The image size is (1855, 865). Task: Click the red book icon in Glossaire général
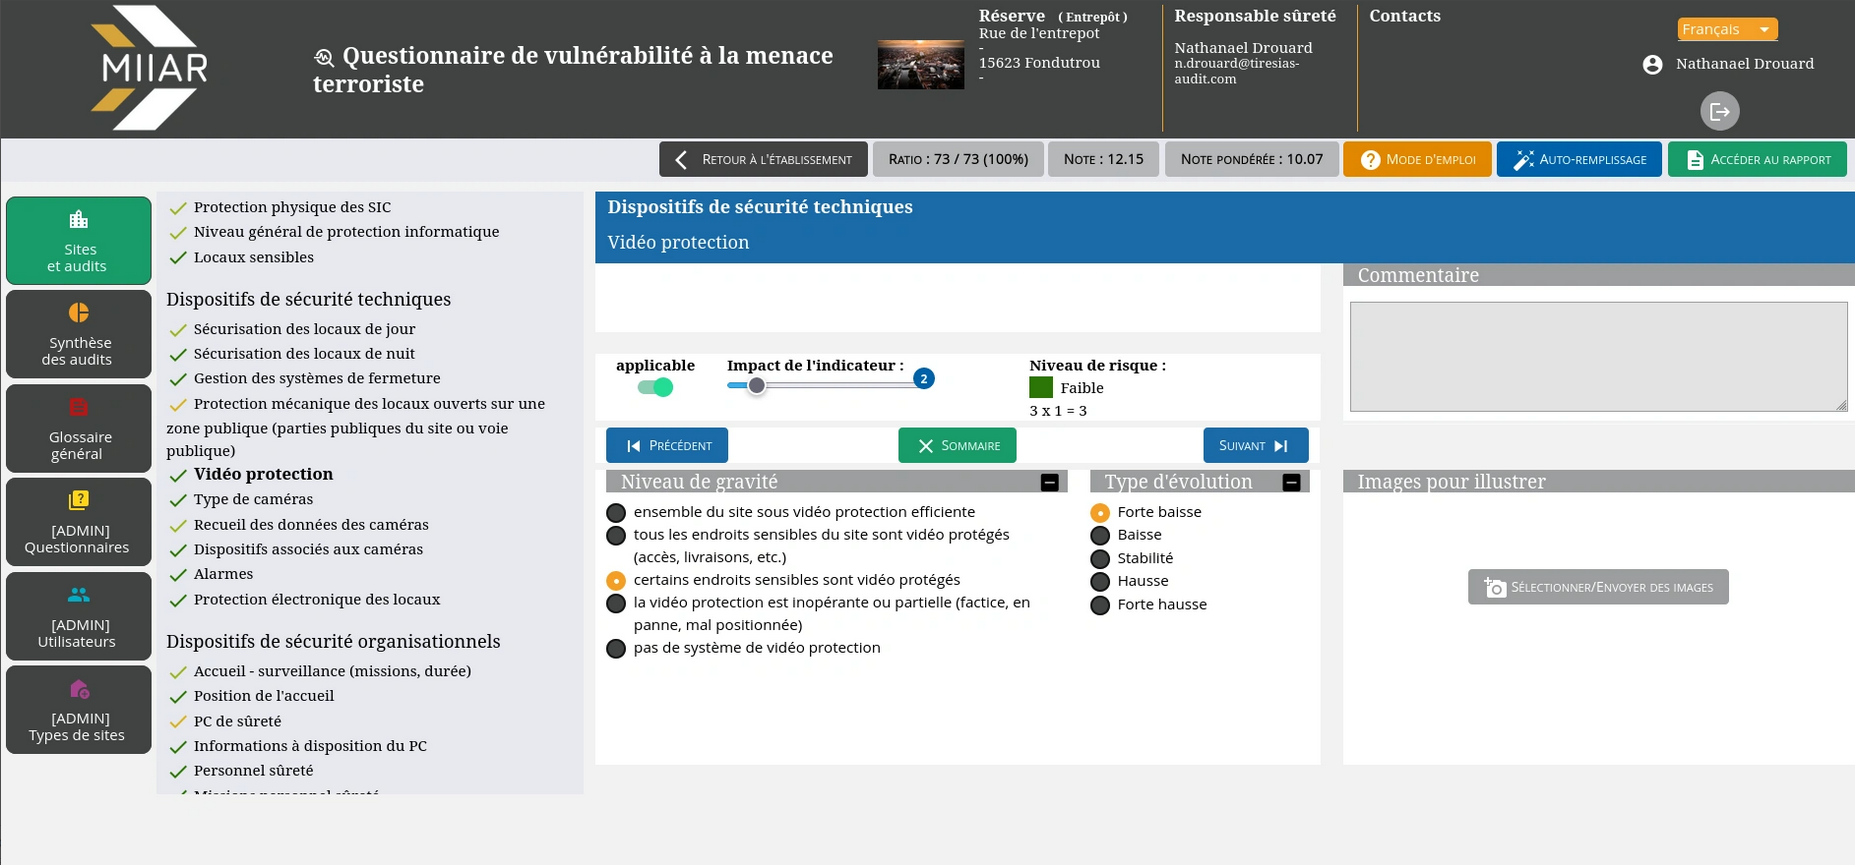coord(79,407)
